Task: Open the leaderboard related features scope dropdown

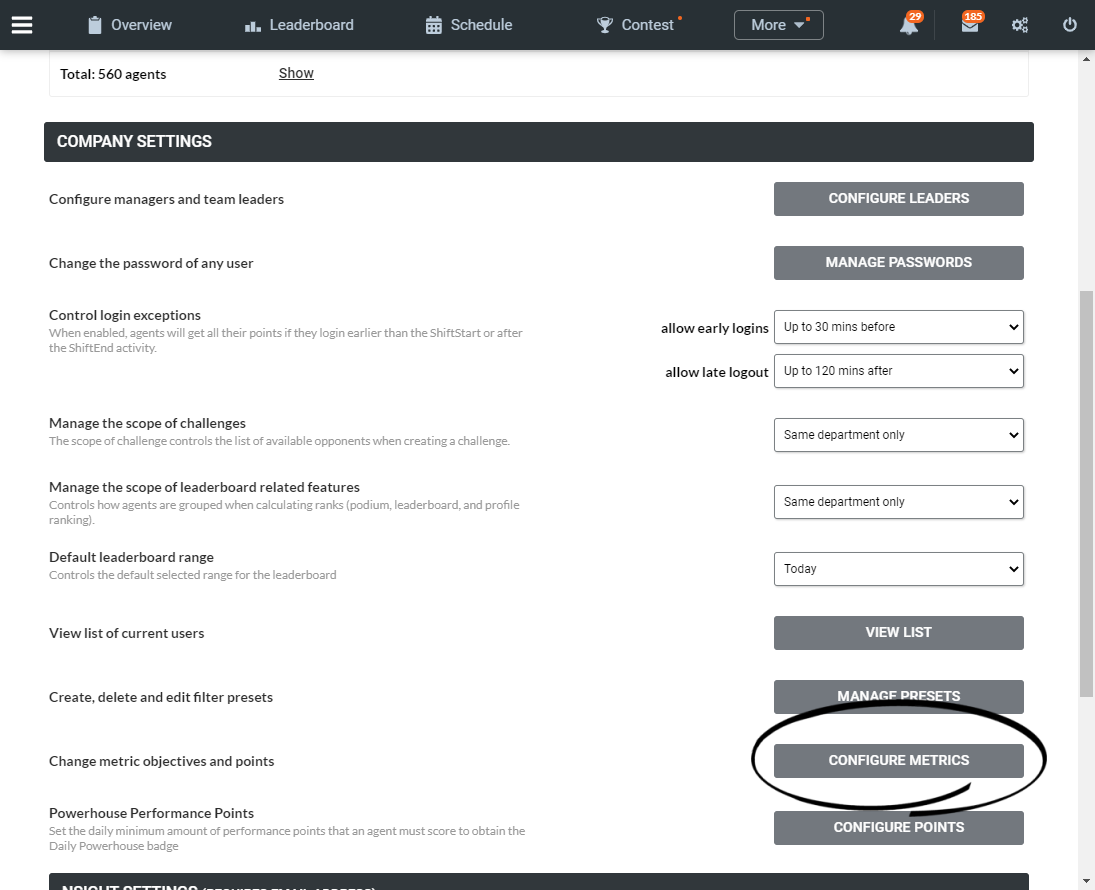Action: (899, 502)
